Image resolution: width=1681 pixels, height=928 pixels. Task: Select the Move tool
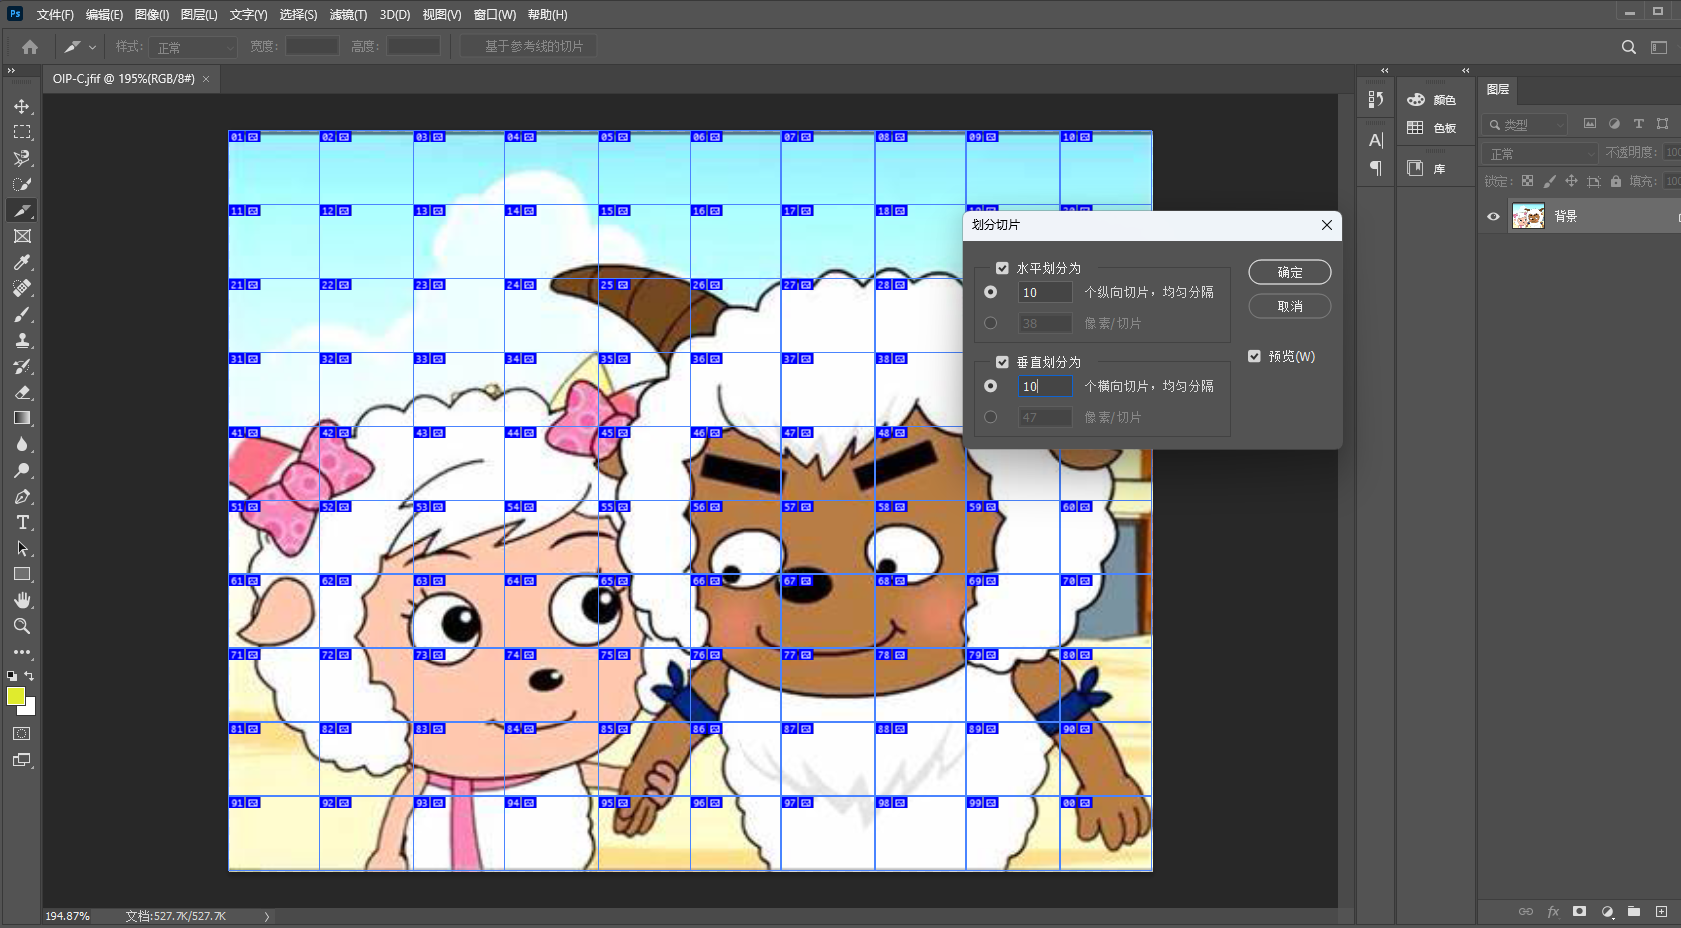22,106
